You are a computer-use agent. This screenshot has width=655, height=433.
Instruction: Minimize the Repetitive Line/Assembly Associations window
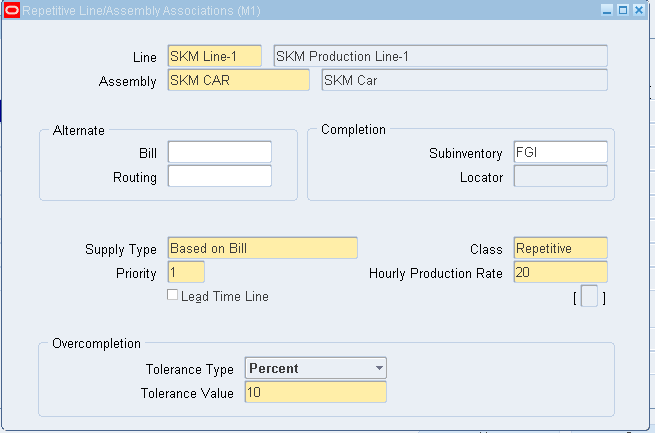click(x=607, y=9)
